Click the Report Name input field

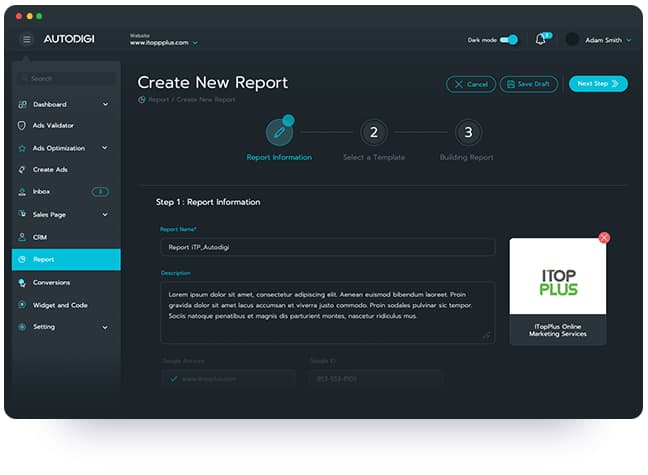tap(327, 246)
